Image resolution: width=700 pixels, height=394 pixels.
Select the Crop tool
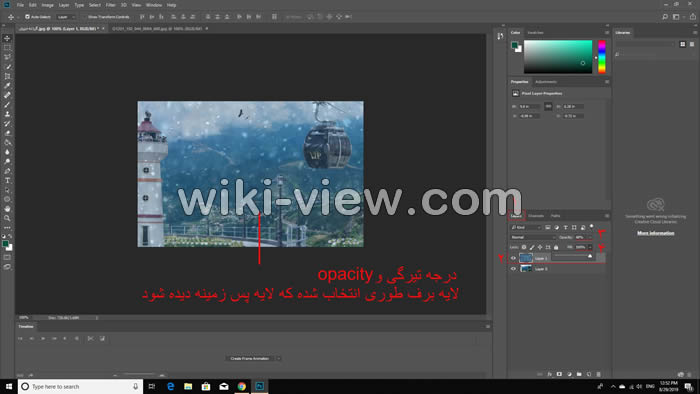click(7, 76)
